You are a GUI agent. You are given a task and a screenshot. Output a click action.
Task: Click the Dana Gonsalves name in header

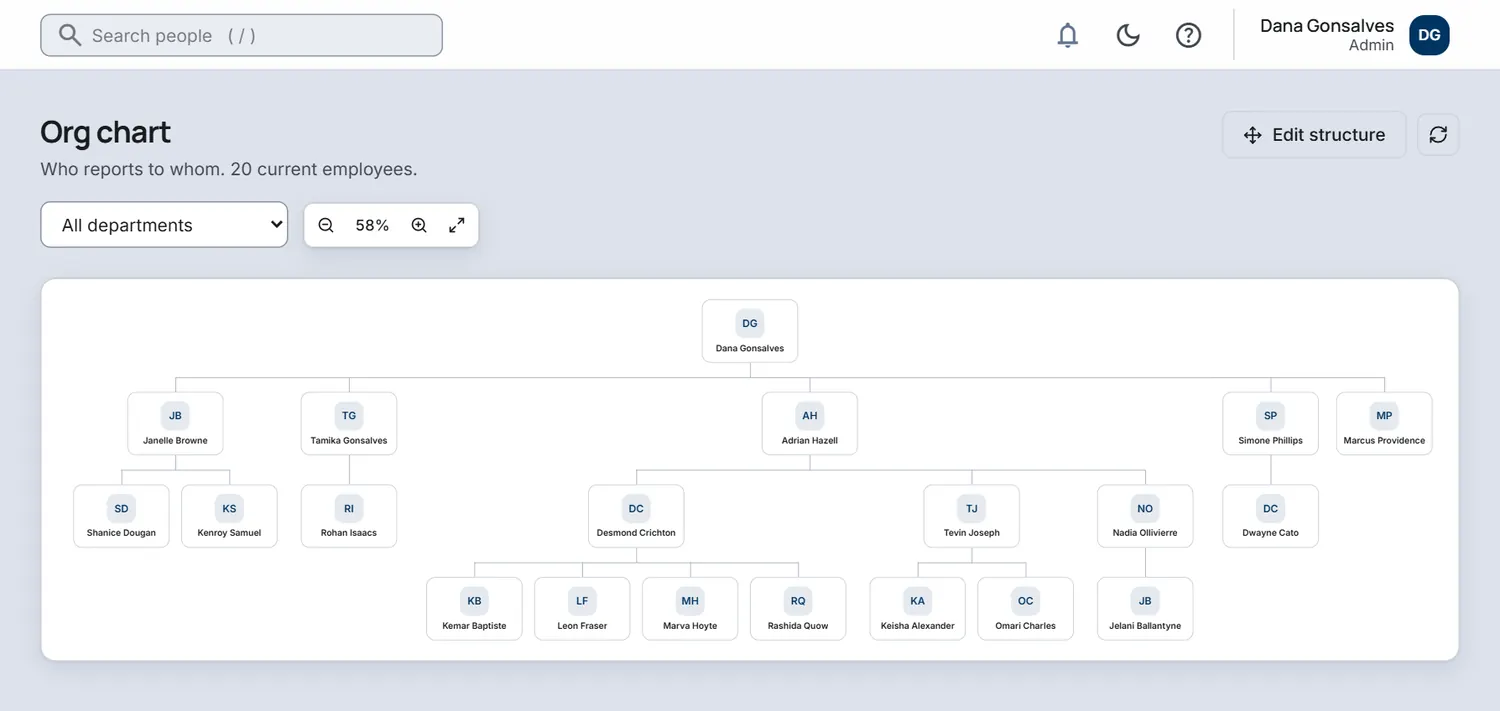coord(1327,26)
